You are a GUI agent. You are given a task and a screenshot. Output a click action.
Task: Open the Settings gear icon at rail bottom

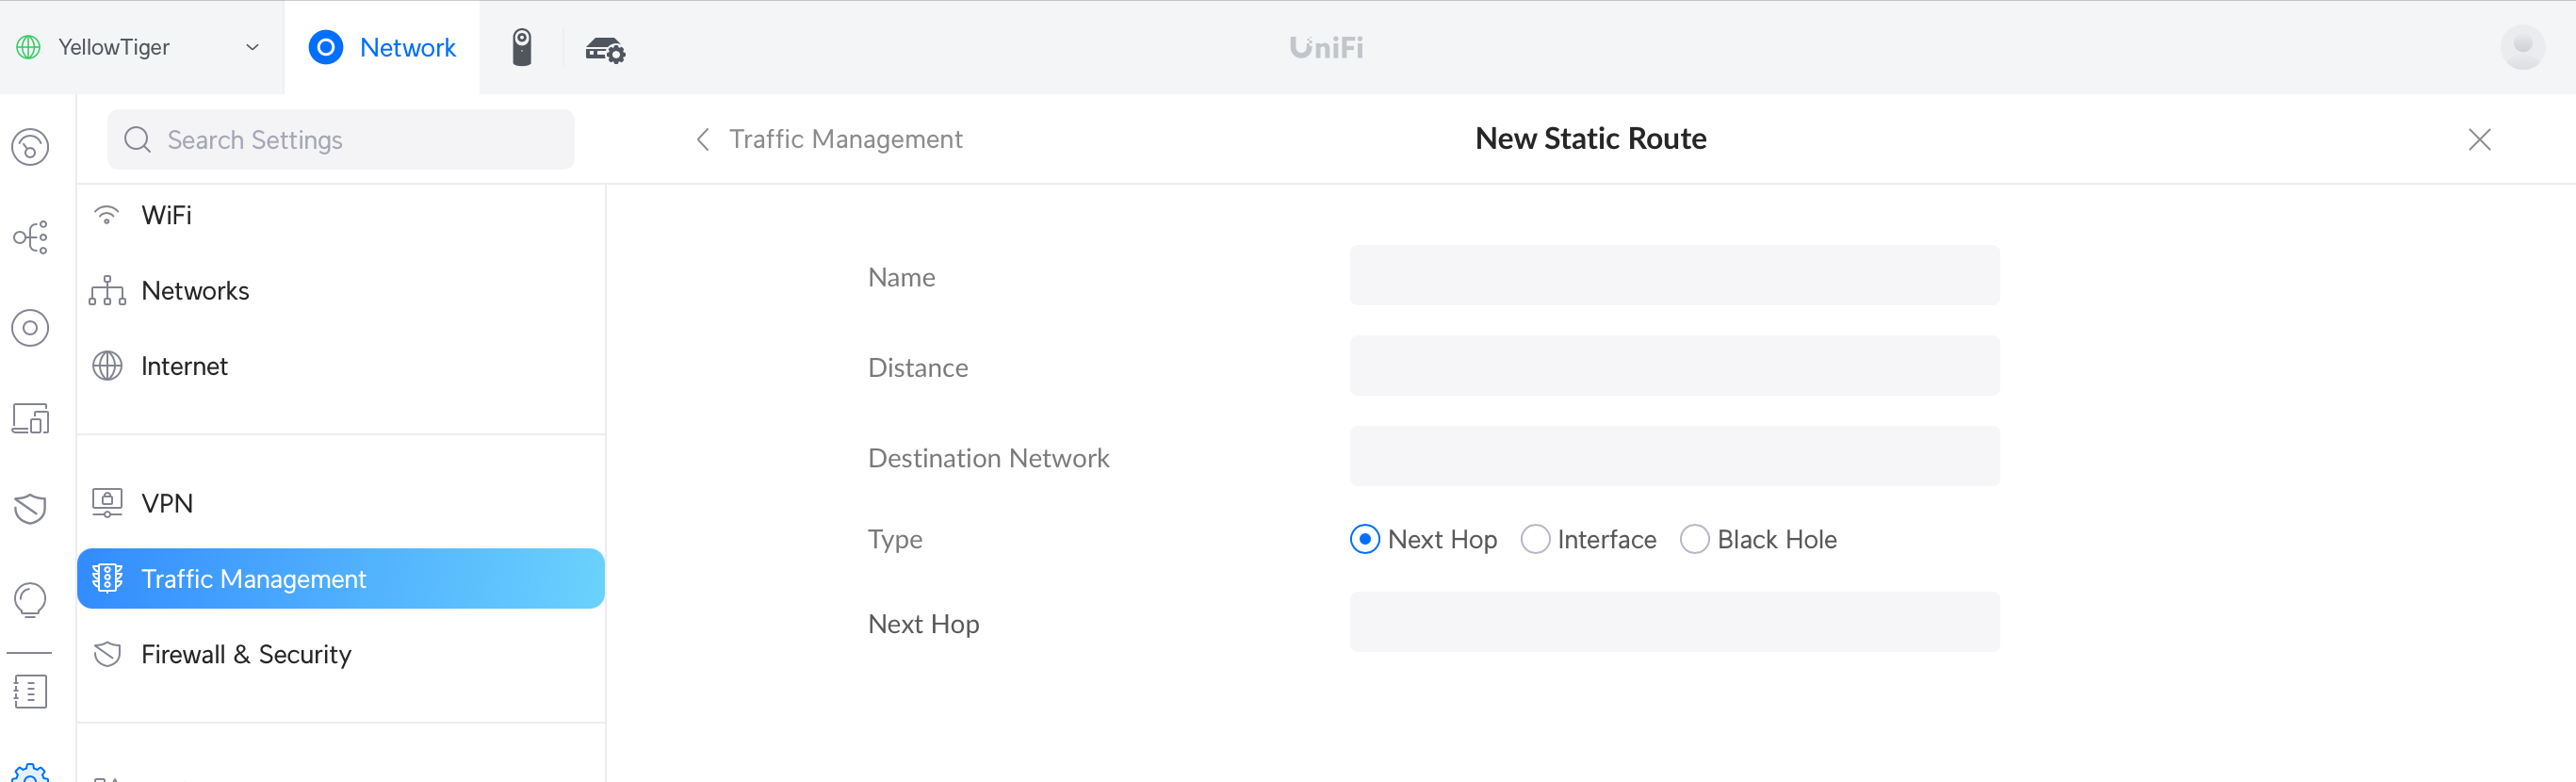(30, 773)
